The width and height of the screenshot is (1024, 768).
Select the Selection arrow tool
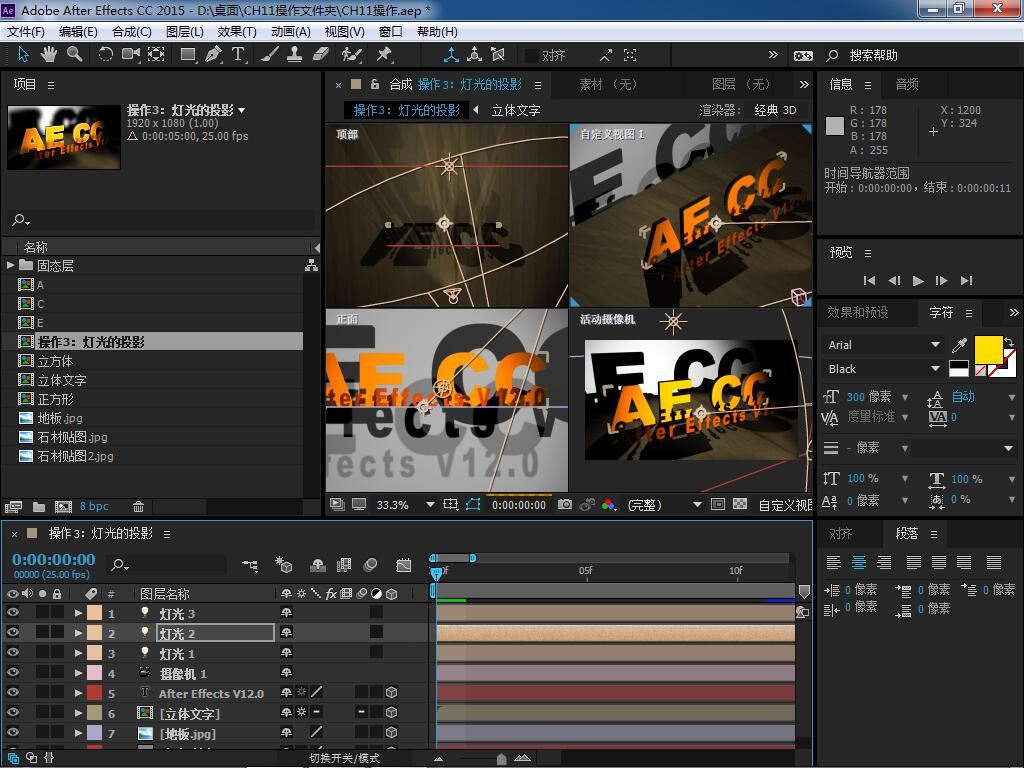[x=23, y=55]
